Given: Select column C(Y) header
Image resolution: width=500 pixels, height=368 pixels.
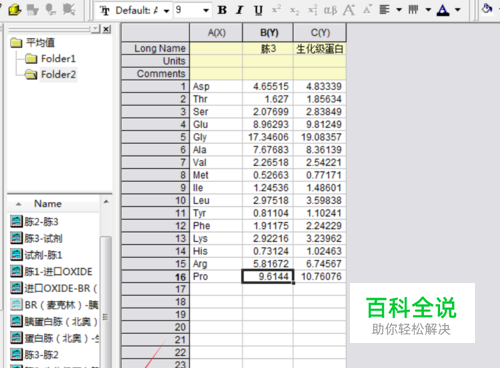Looking at the screenshot, I should point(320,32).
